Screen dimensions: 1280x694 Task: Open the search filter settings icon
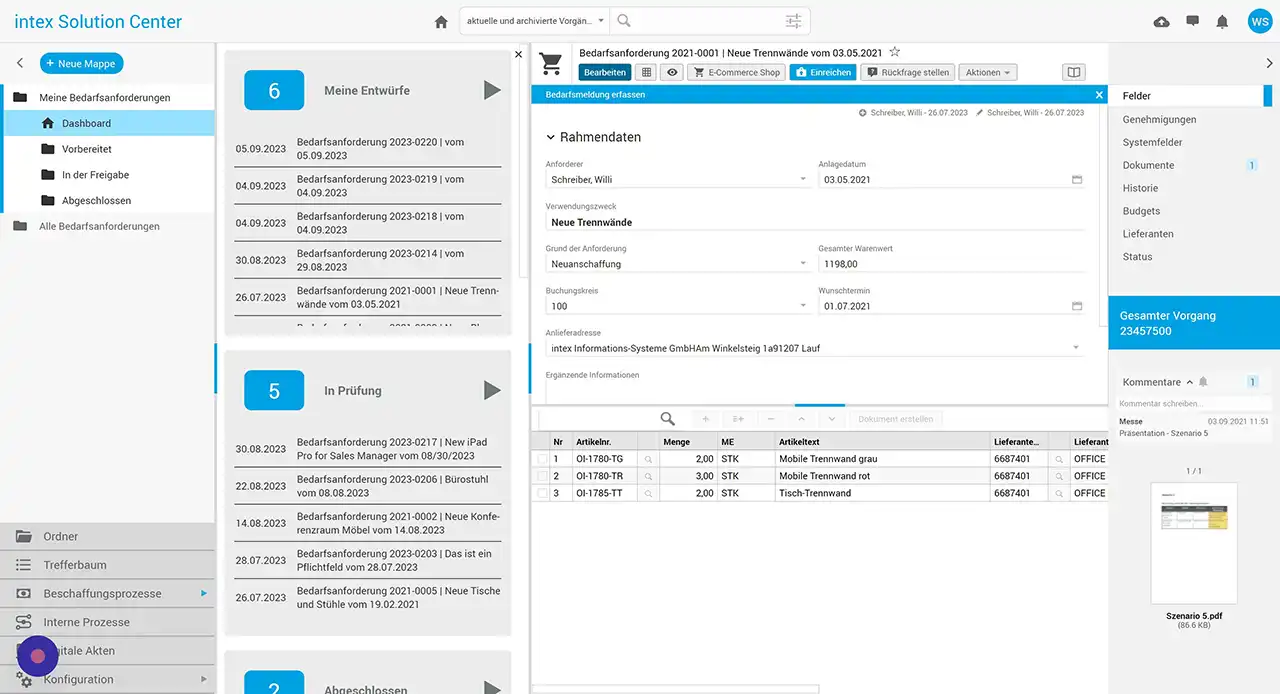[x=793, y=21]
